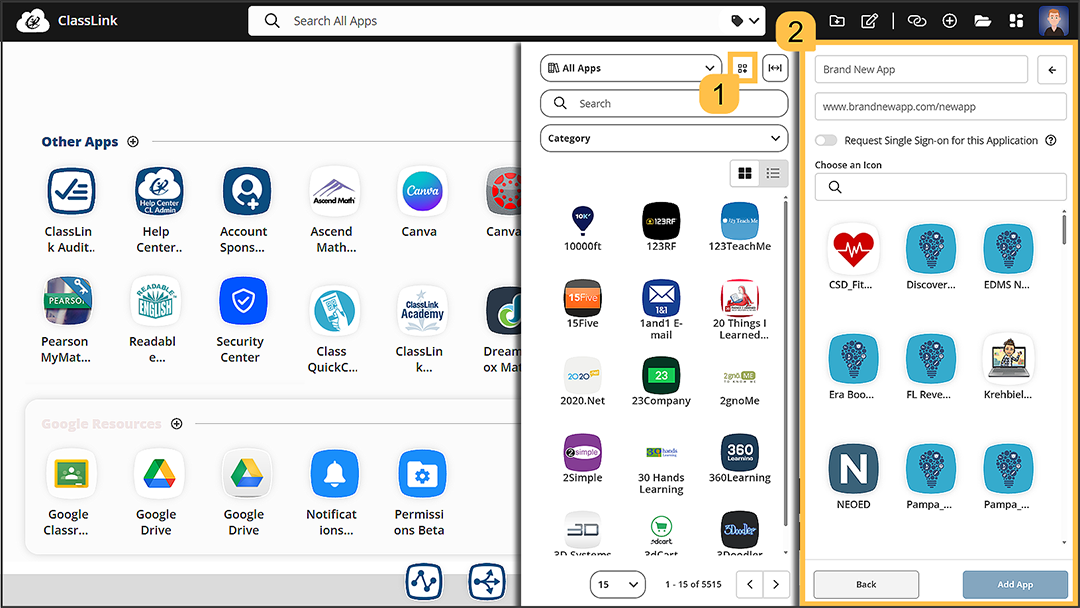Go to previous page of apps
This screenshot has height=608, width=1080.
749,585
